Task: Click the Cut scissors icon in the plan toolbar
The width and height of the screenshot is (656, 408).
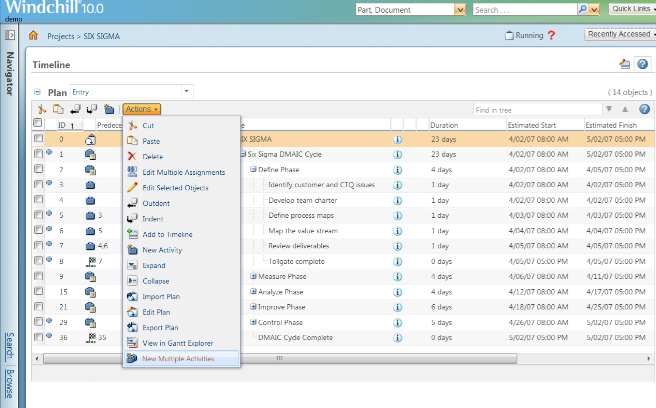Action: [x=41, y=108]
